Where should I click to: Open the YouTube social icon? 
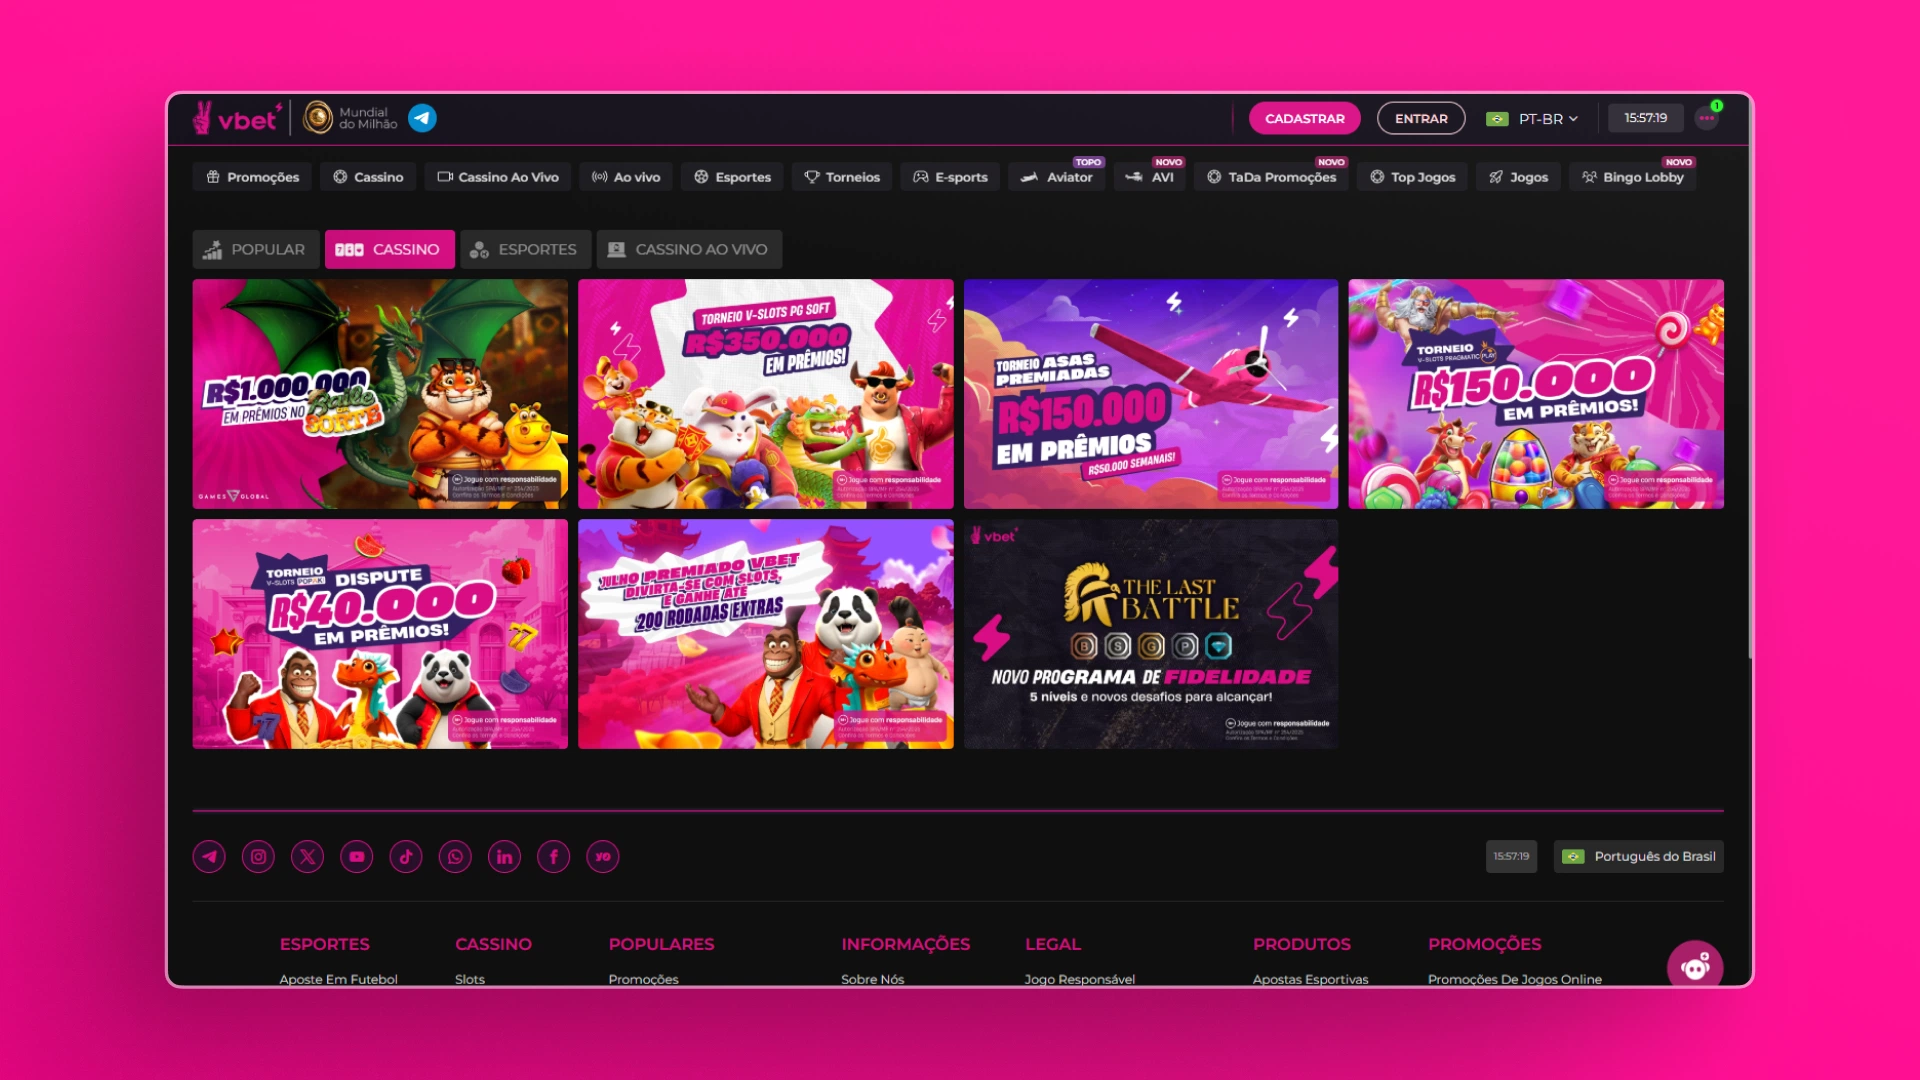[x=357, y=857]
